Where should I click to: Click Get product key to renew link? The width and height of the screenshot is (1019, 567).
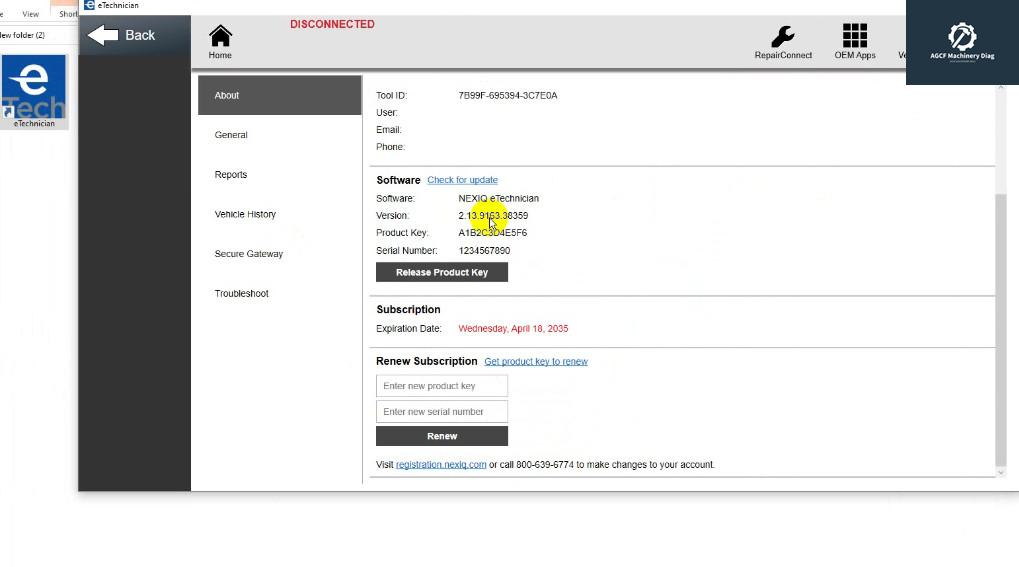(535, 362)
